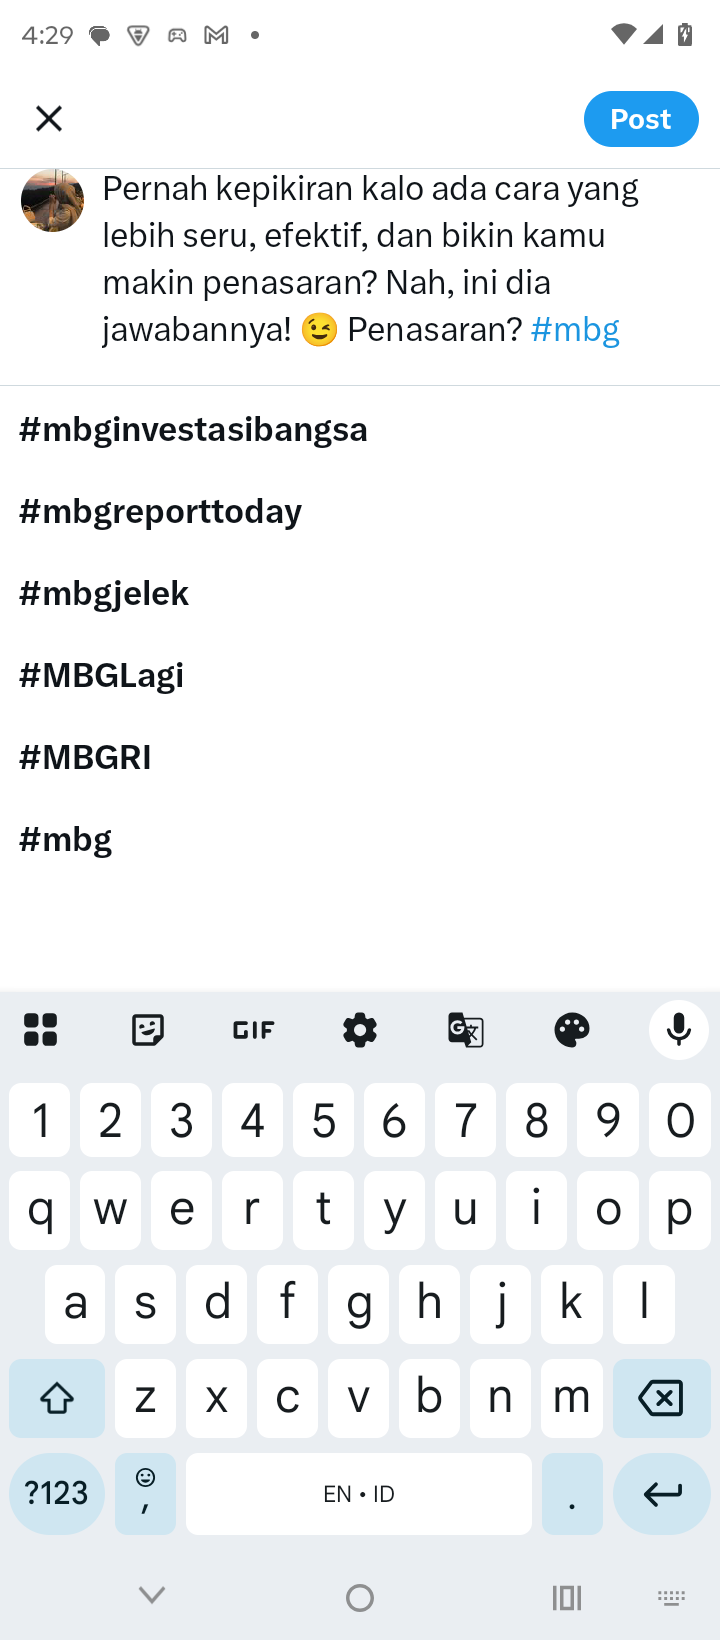
Task: Start voice typing with the microphone
Action: (x=678, y=1029)
